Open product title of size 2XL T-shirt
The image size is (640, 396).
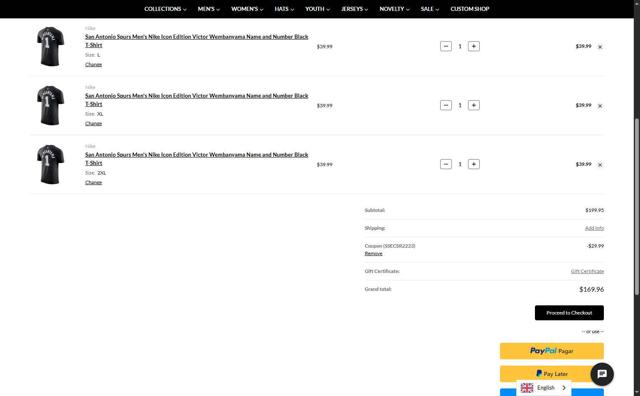(197, 159)
